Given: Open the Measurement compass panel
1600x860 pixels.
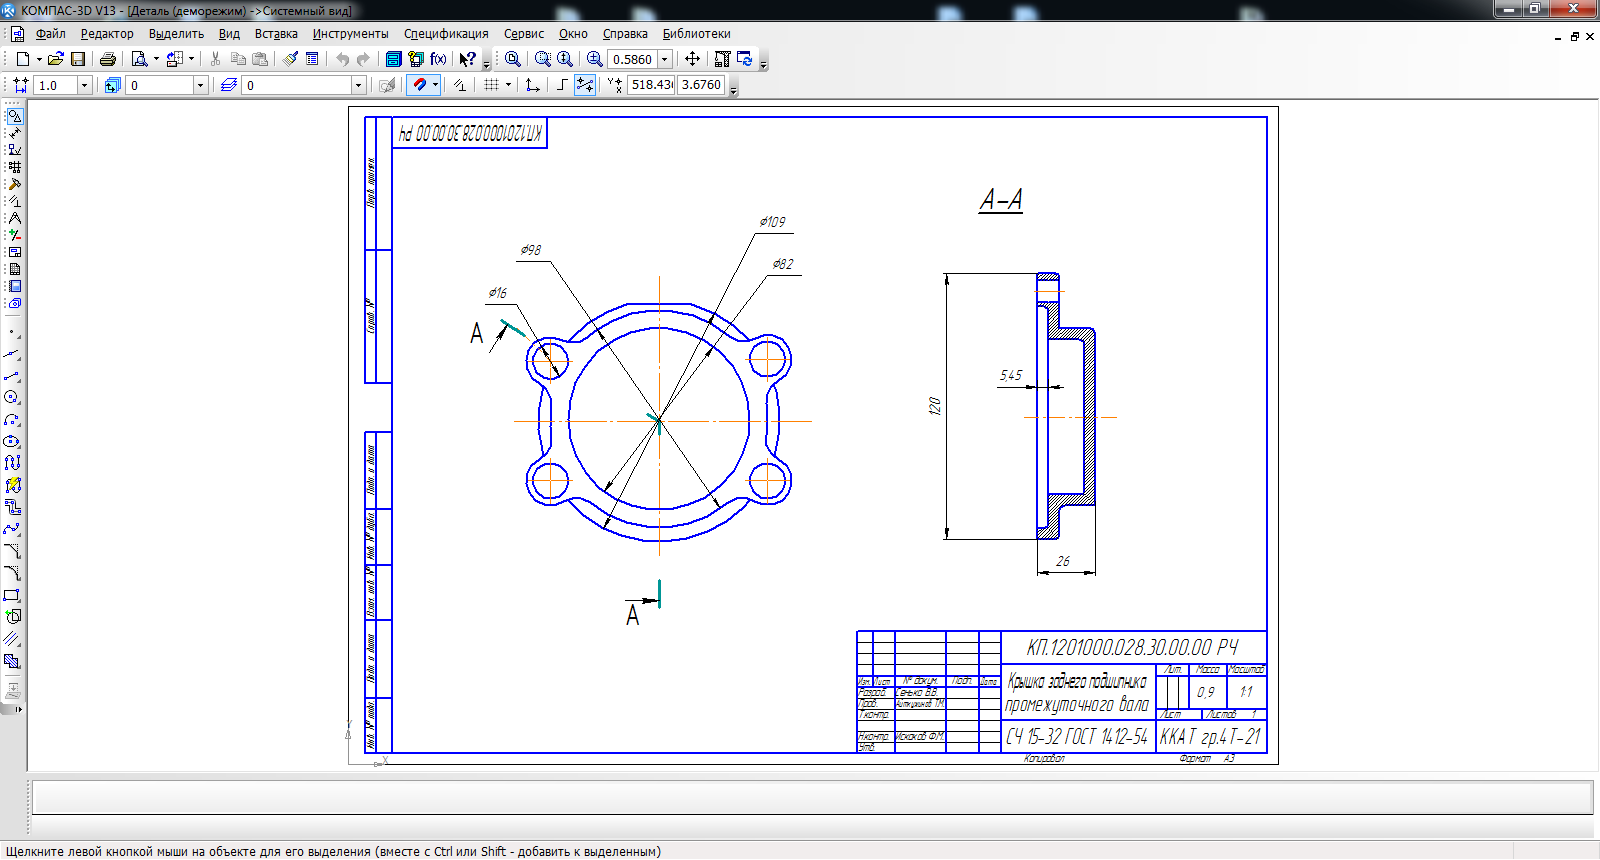Looking at the screenshot, I should [x=14, y=218].
